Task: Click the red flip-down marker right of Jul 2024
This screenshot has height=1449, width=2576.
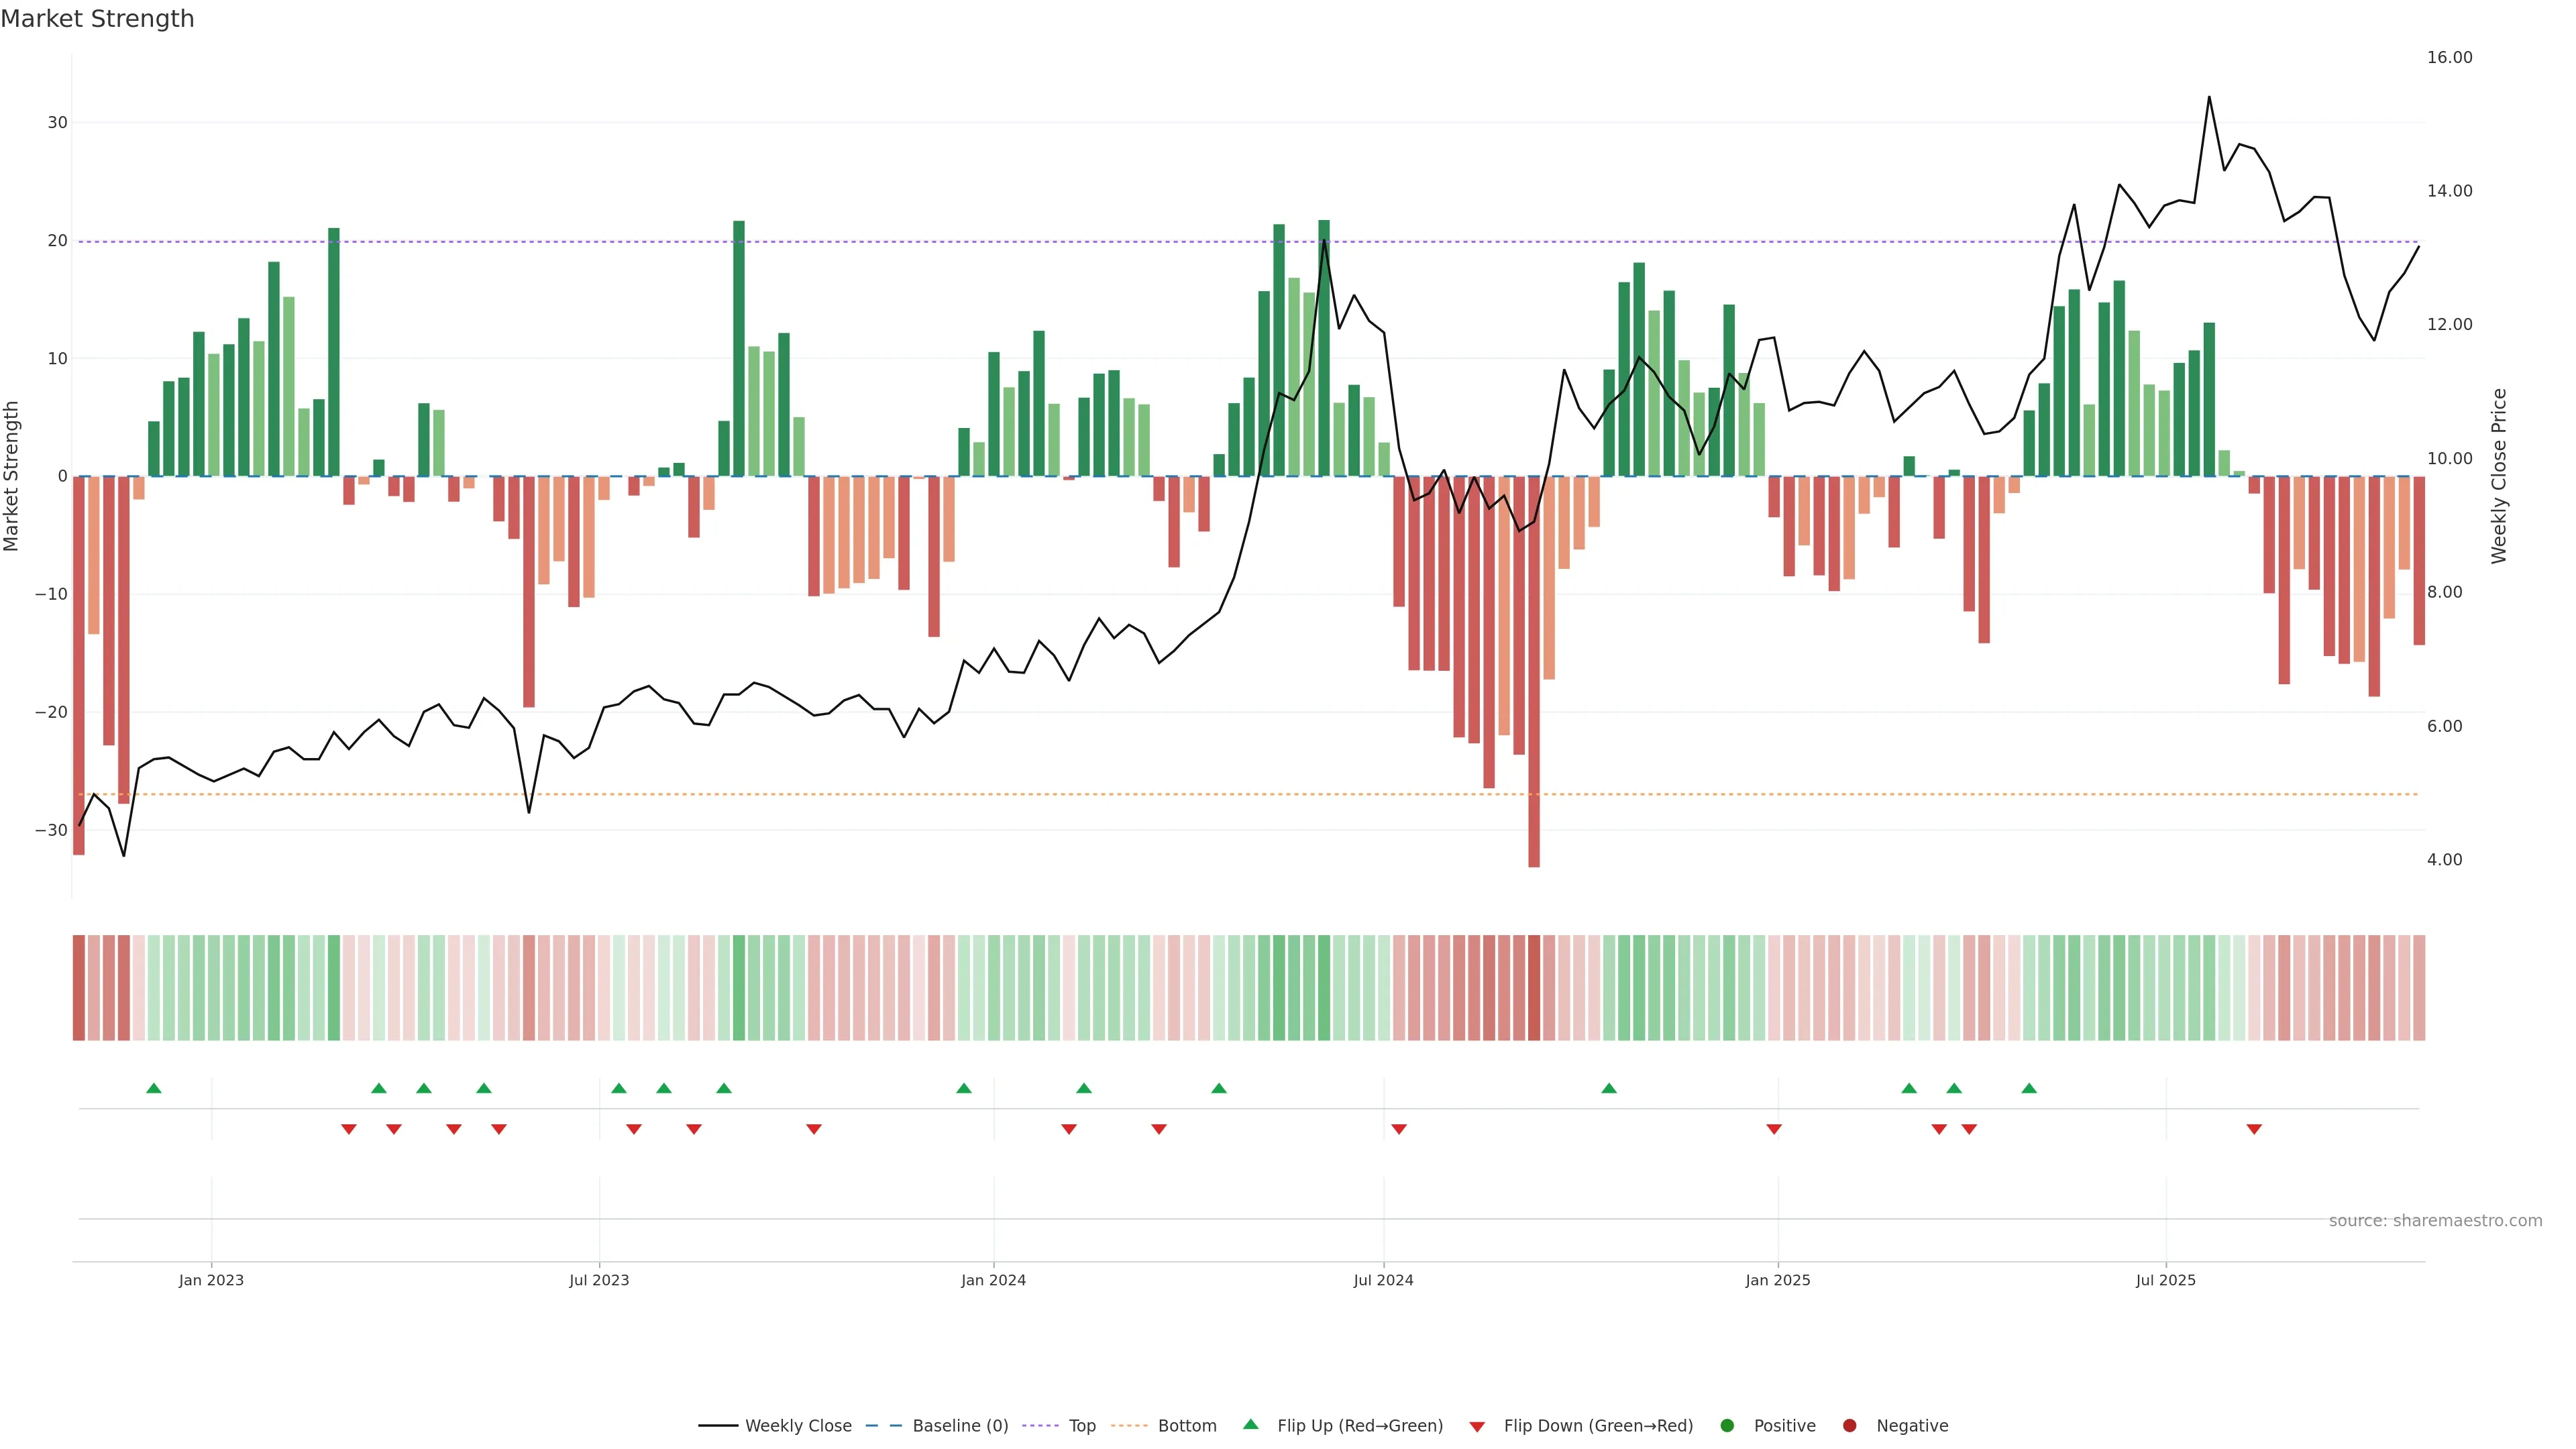Action: tap(1399, 1129)
